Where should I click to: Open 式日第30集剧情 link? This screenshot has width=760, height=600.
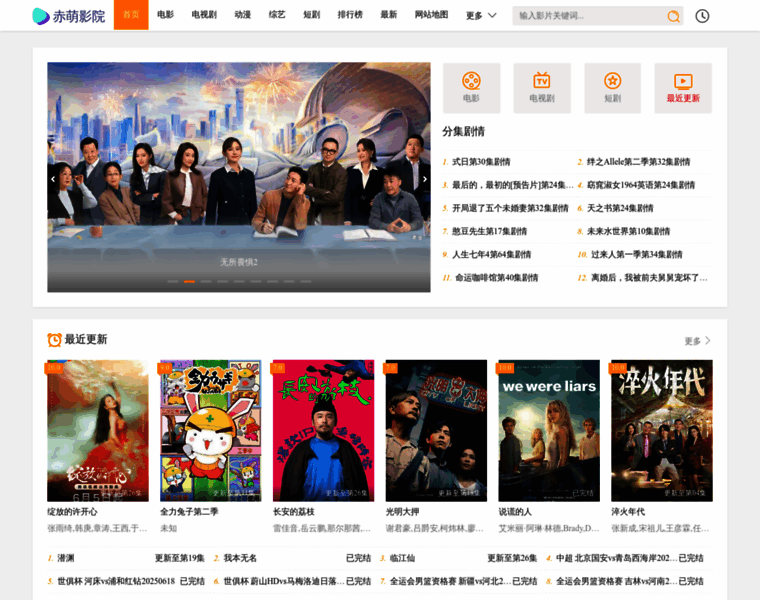(481, 162)
